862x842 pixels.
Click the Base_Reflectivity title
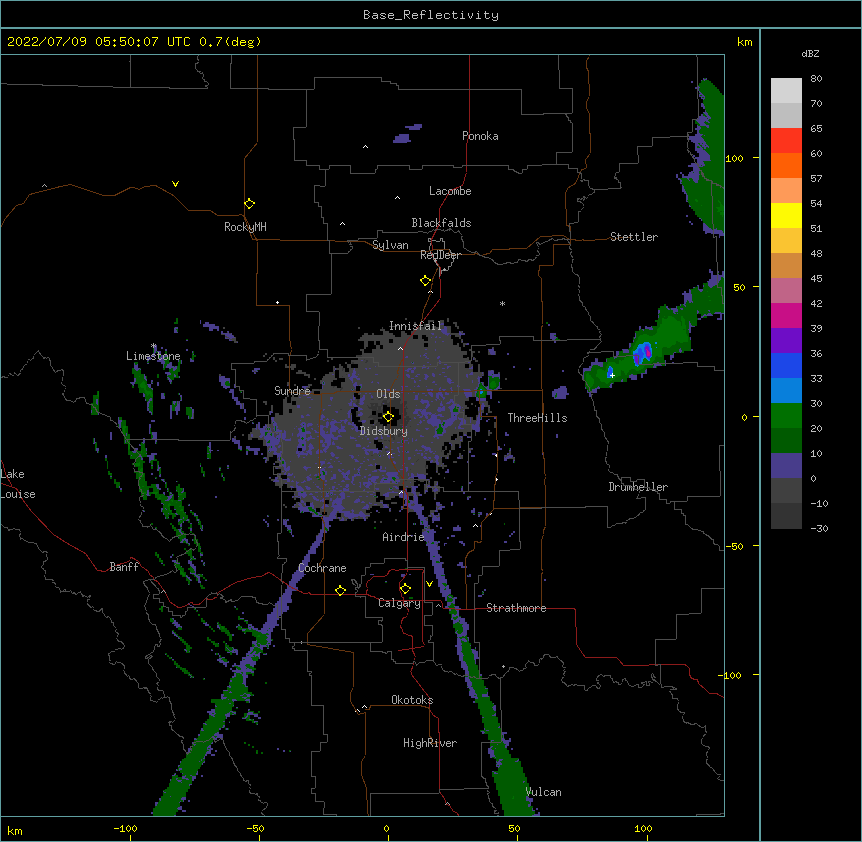click(431, 15)
